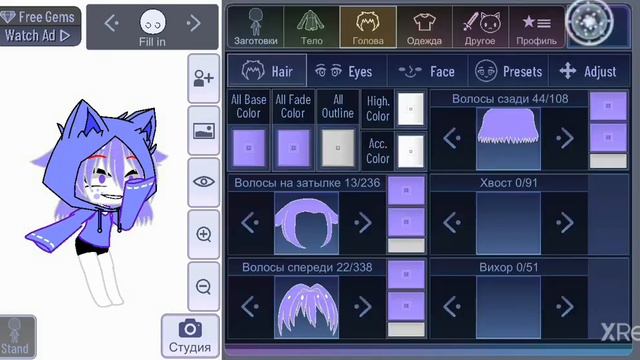Open second color swatch of Волосы на затылке

pyautogui.click(x=406, y=222)
